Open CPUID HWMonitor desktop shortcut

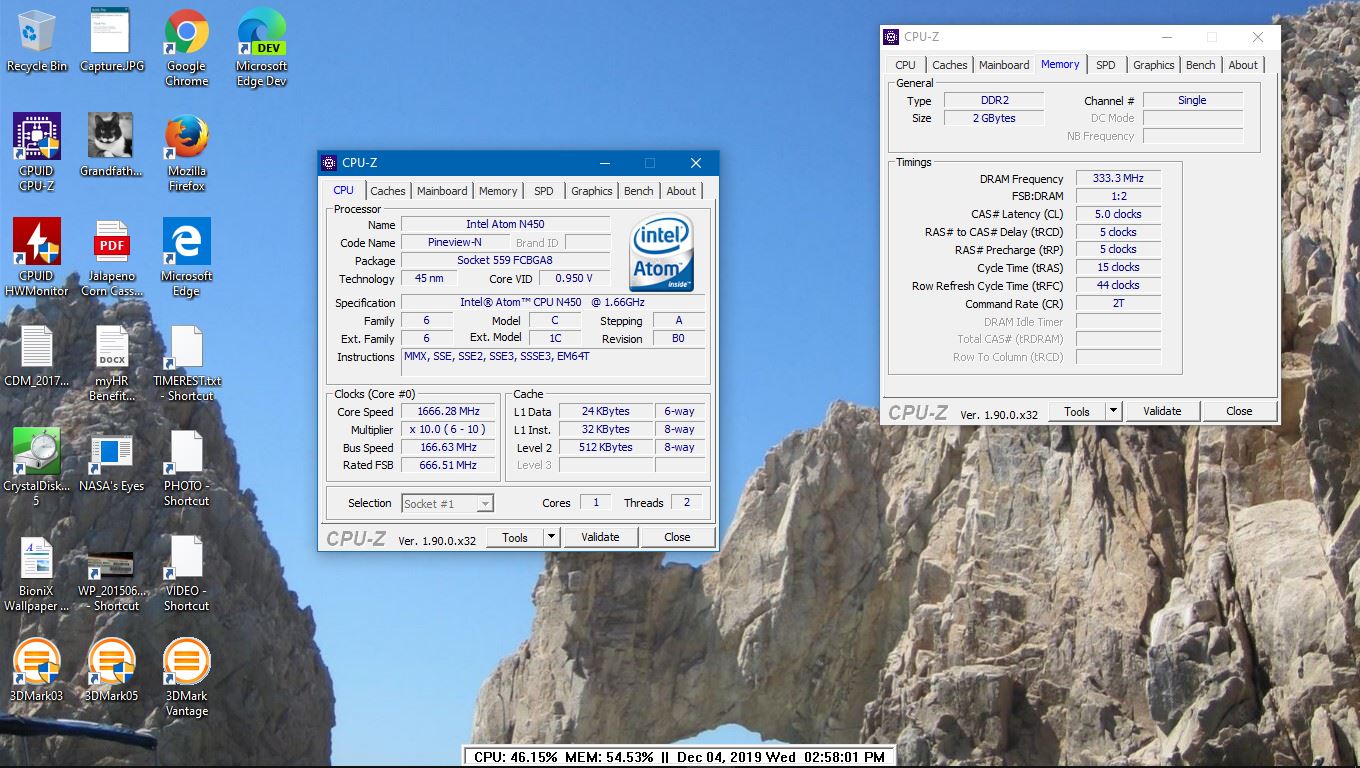click(x=37, y=257)
